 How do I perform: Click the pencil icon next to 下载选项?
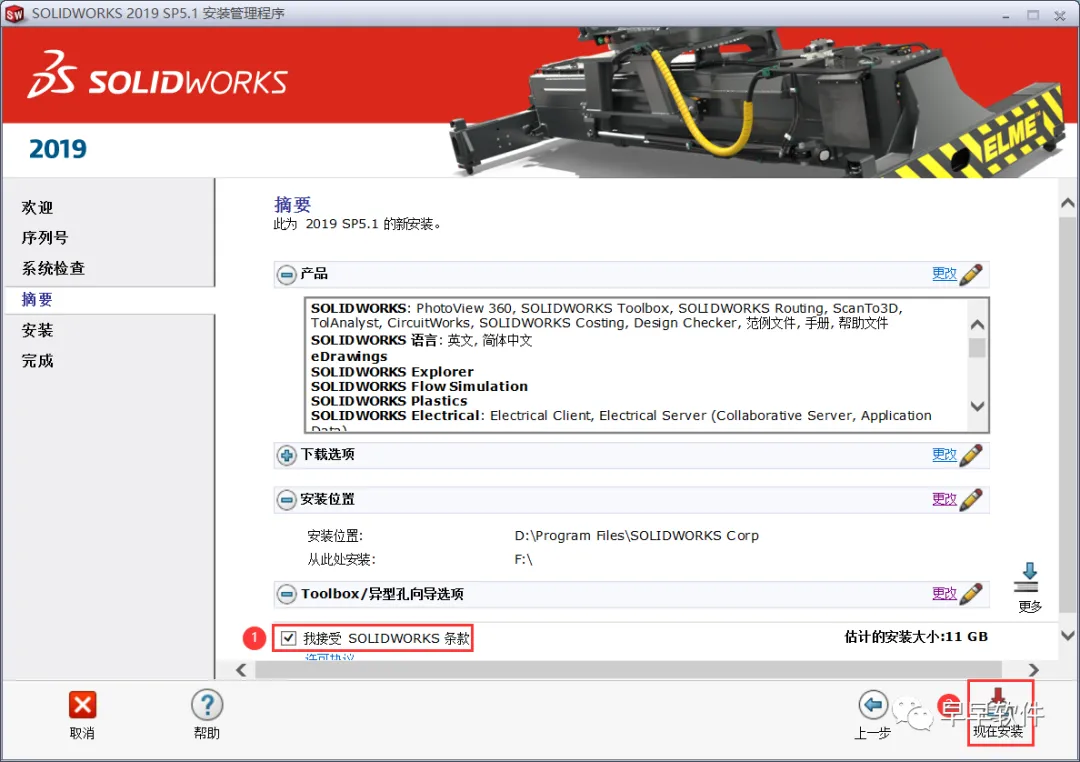[970, 455]
